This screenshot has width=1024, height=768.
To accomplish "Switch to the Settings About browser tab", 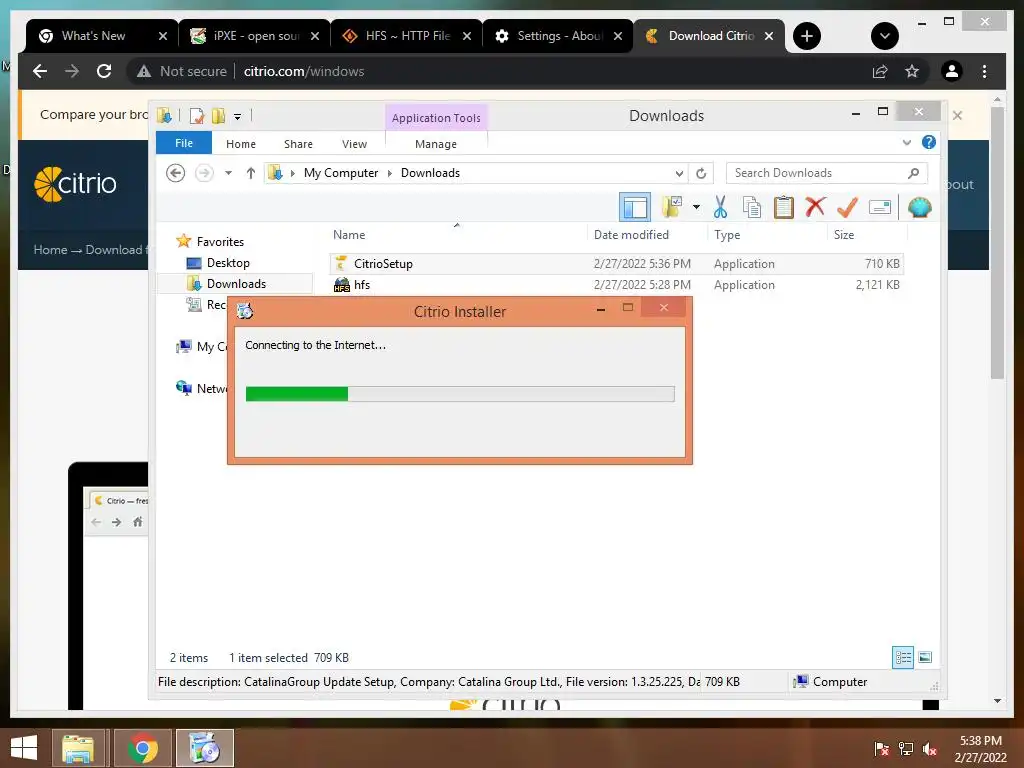I will 559,36.
